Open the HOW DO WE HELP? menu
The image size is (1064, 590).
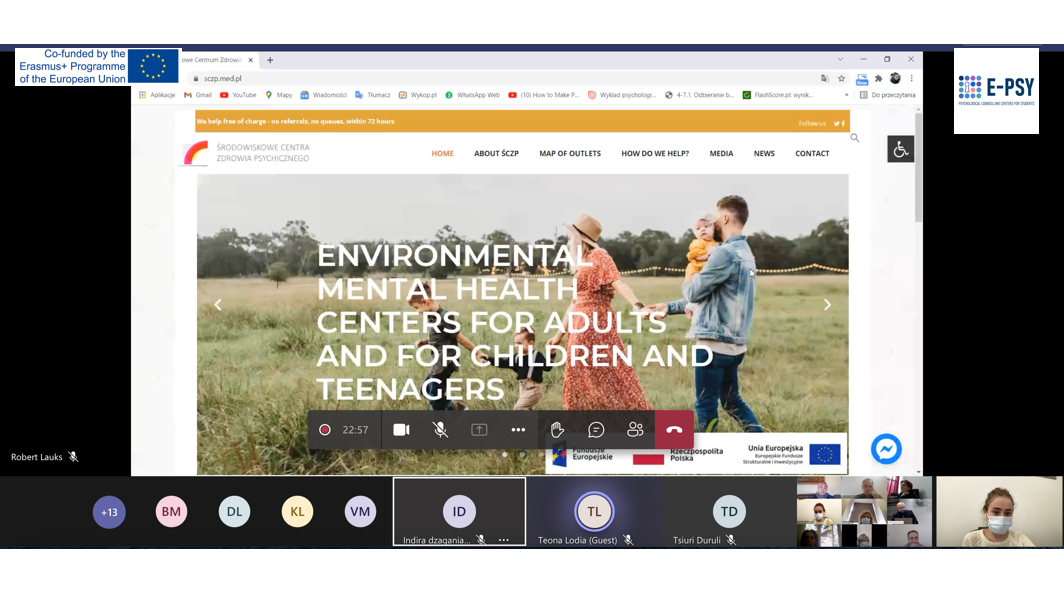655,153
